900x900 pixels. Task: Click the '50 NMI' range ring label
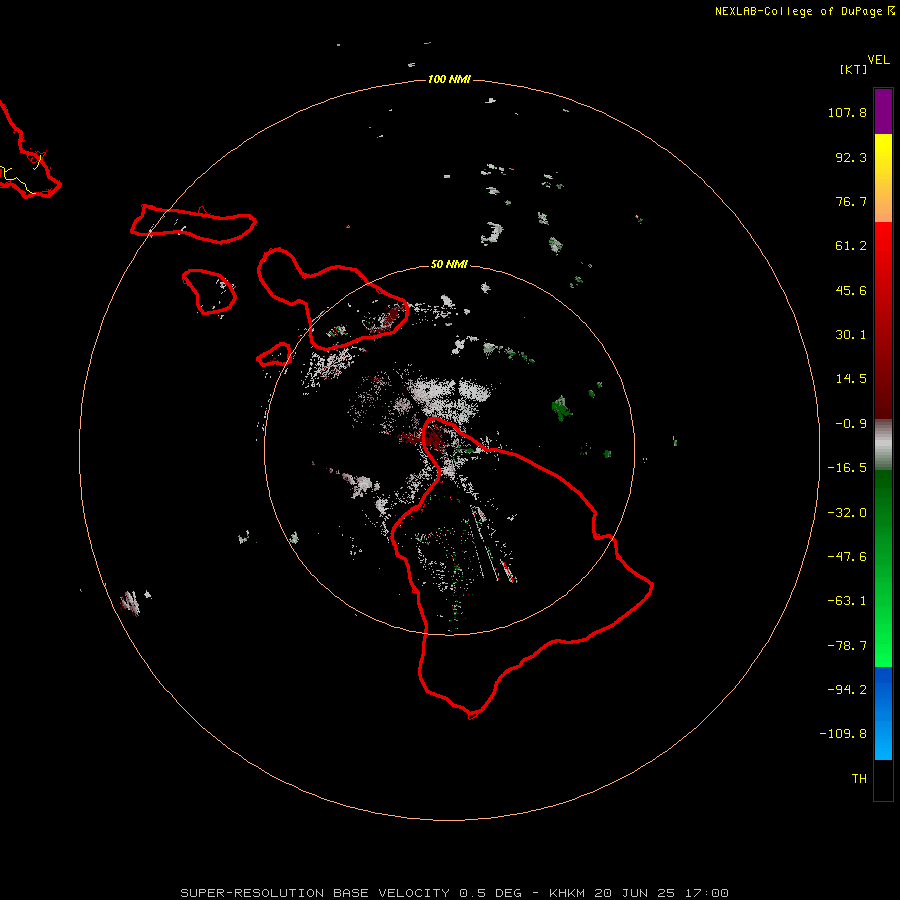449,264
